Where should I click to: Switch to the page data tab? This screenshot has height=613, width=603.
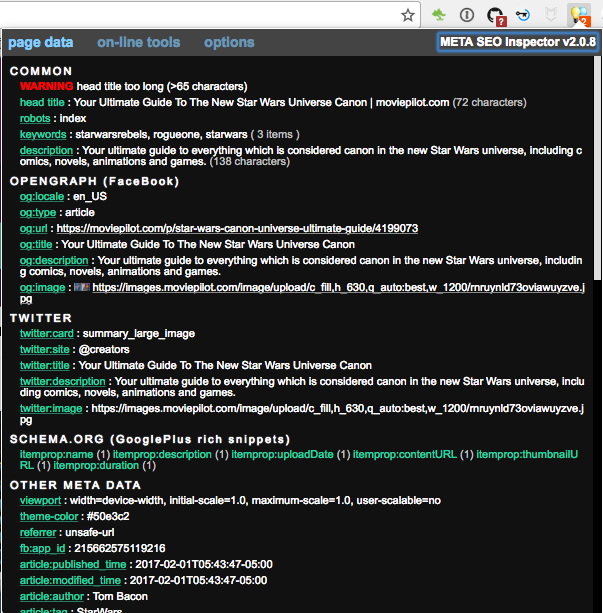(x=41, y=42)
